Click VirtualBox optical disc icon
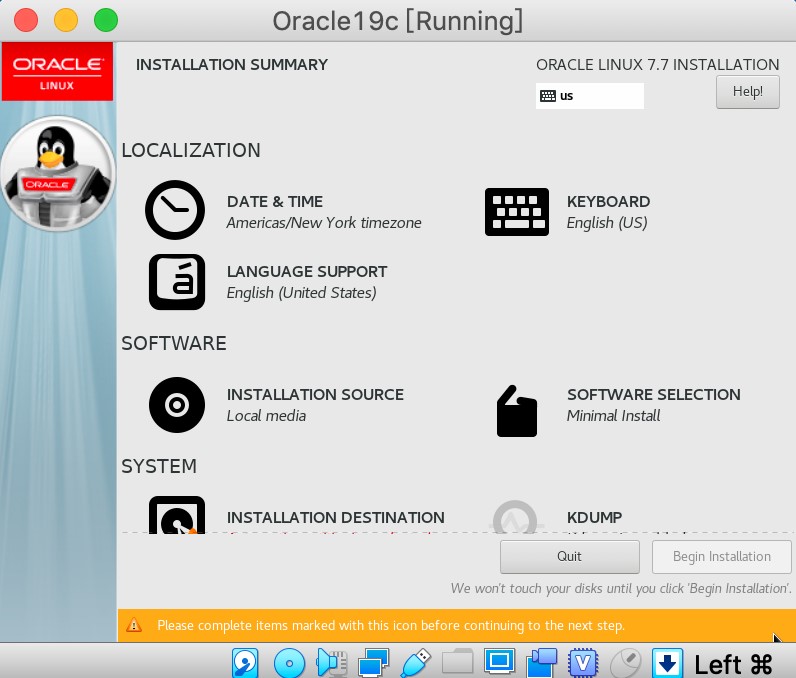The image size is (796, 678). (x=289, y=663)
